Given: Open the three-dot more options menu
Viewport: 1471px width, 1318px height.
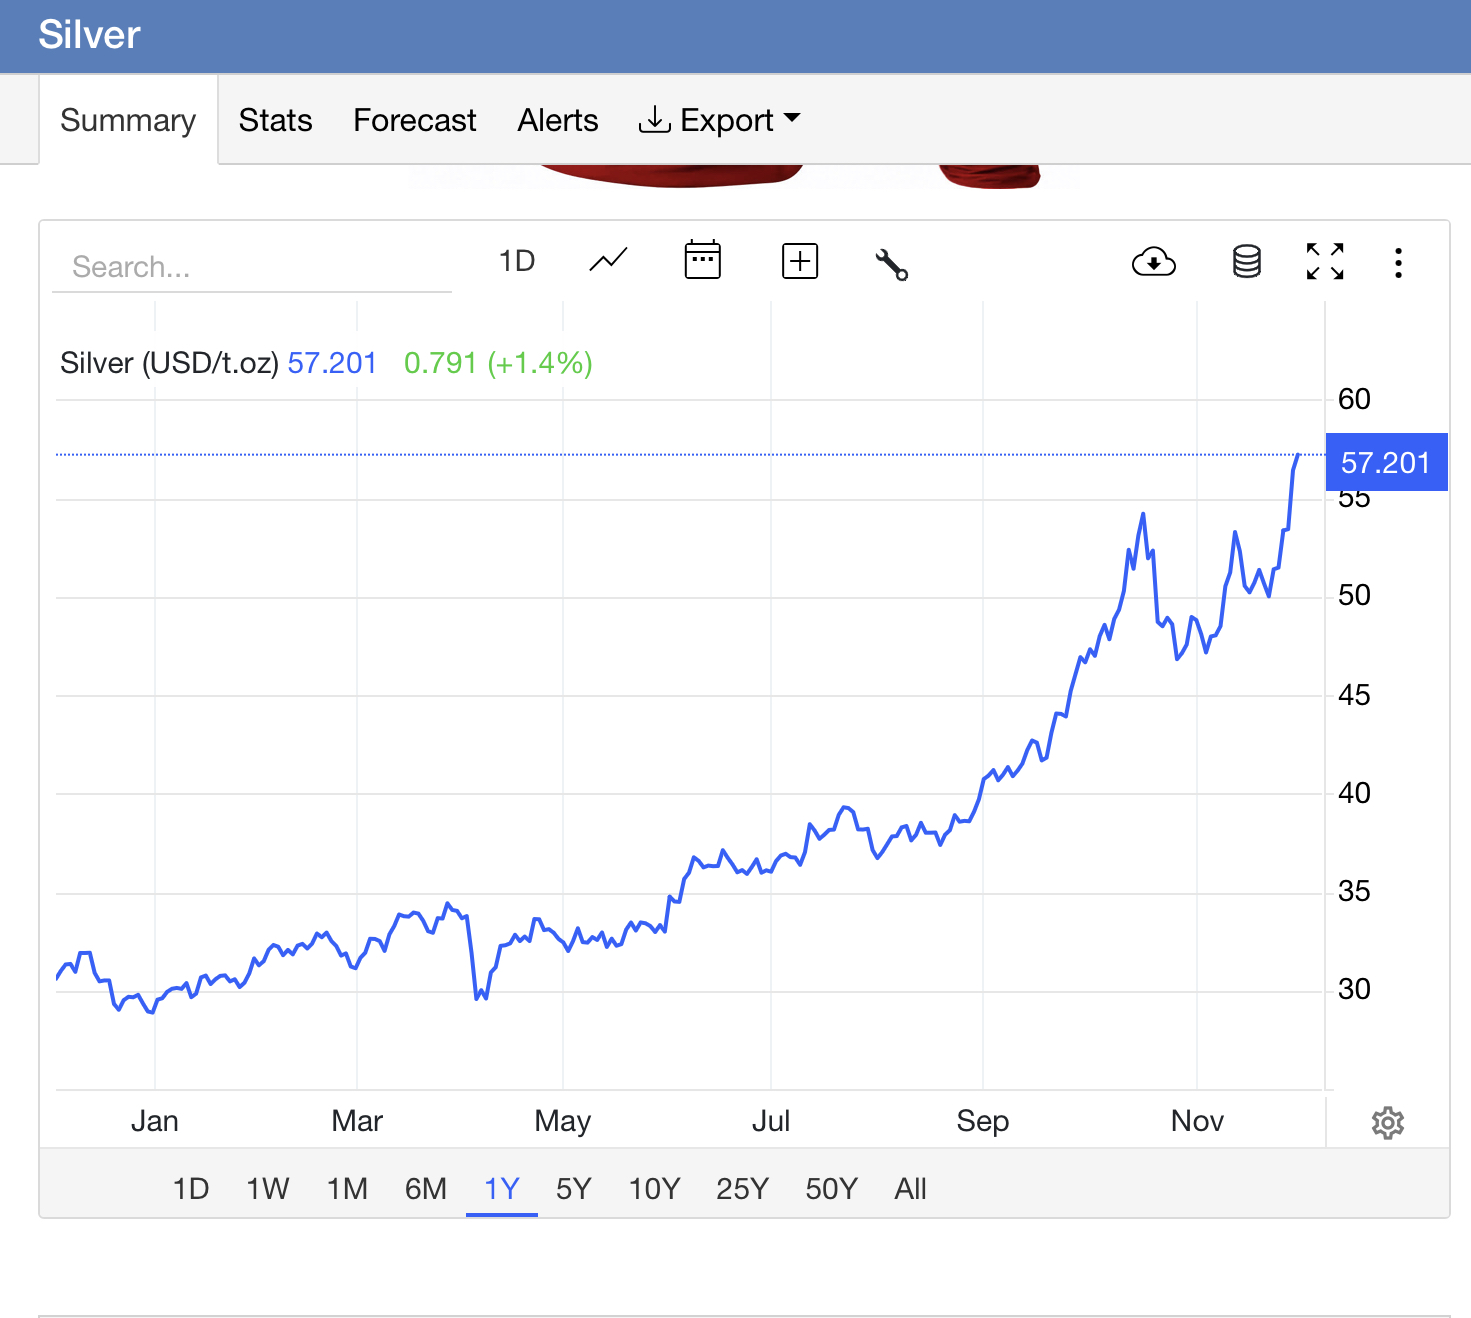Looking at the screenshot, I should (1398, 263).
